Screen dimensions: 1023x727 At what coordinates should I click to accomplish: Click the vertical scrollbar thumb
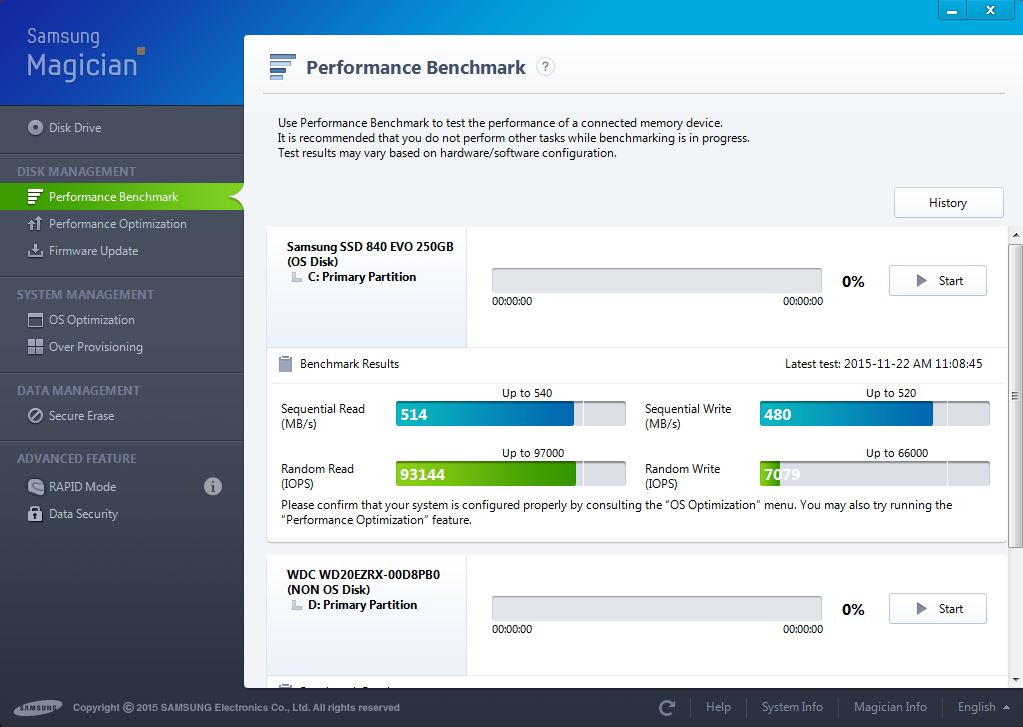click(x=1015, y=395)
